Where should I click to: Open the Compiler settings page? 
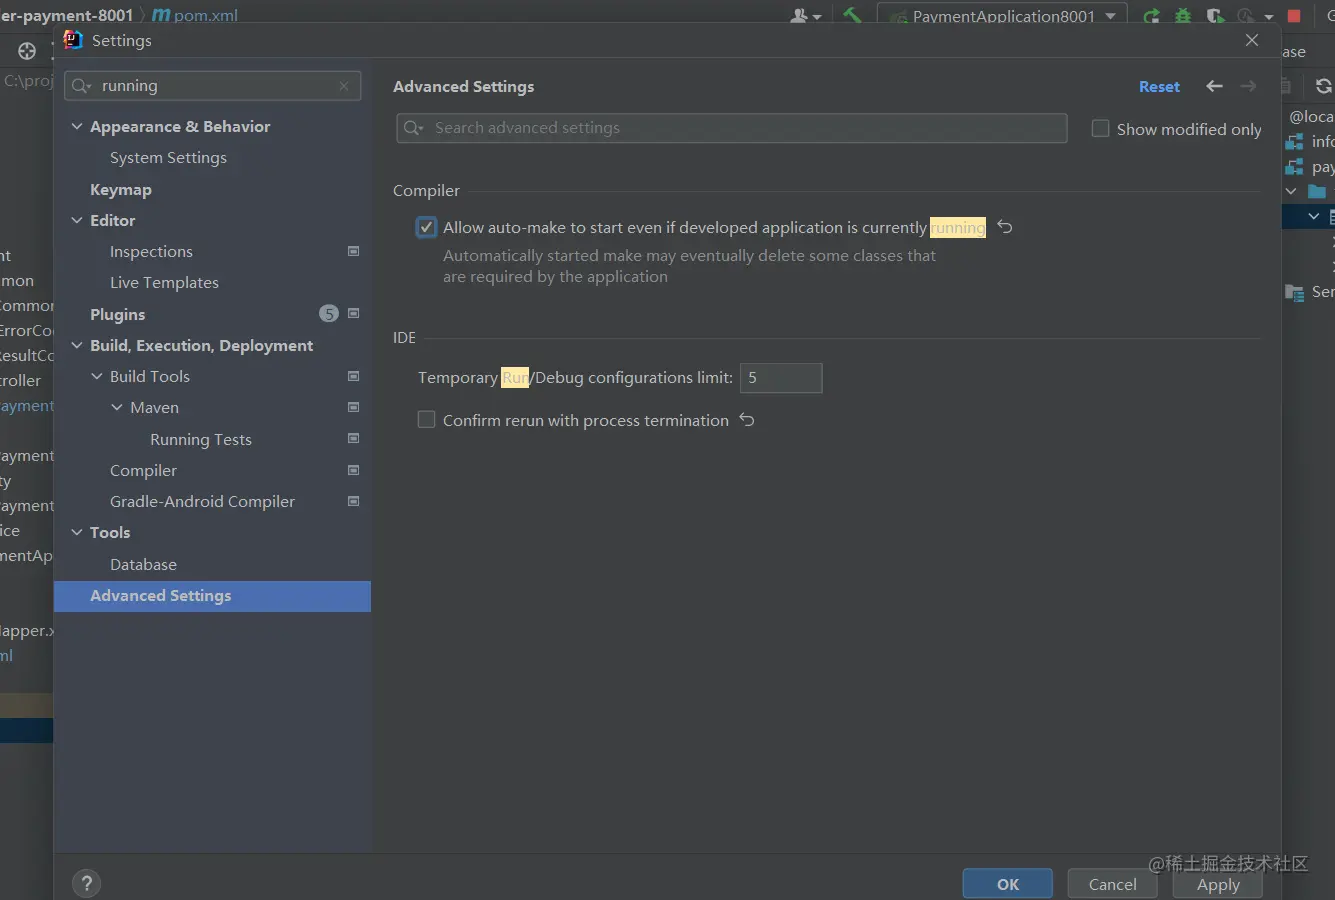click(x=143, y=470)
